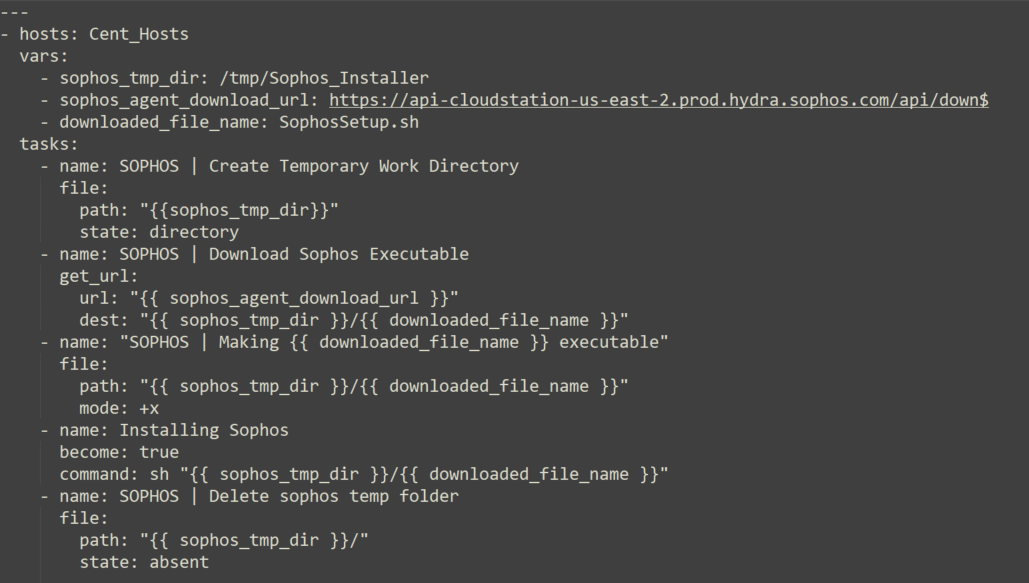Click the dest line under get_url

353,320
